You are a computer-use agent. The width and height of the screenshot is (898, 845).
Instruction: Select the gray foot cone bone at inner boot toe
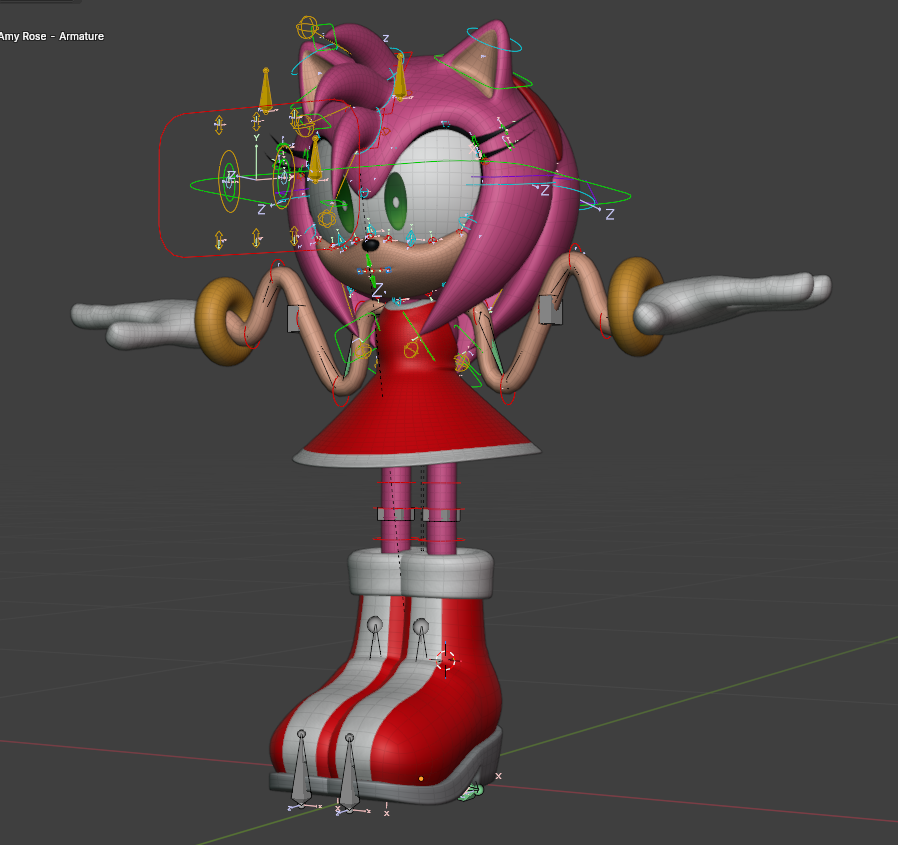[x=349, y=771]
